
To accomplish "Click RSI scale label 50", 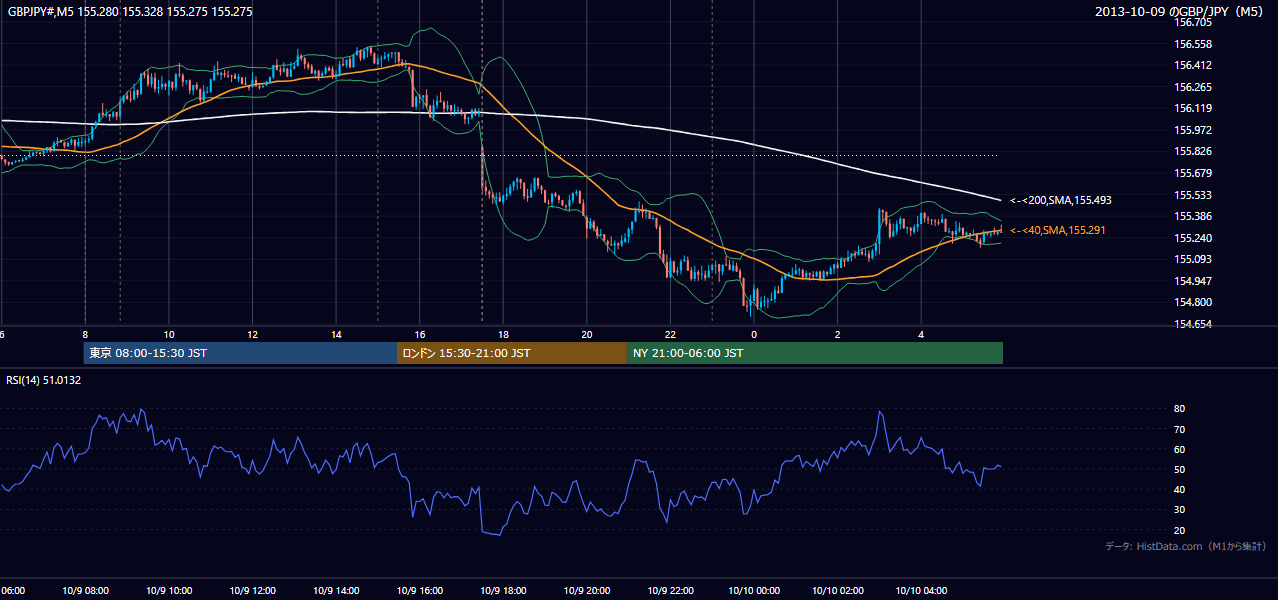I will [x=1180, y=469].
